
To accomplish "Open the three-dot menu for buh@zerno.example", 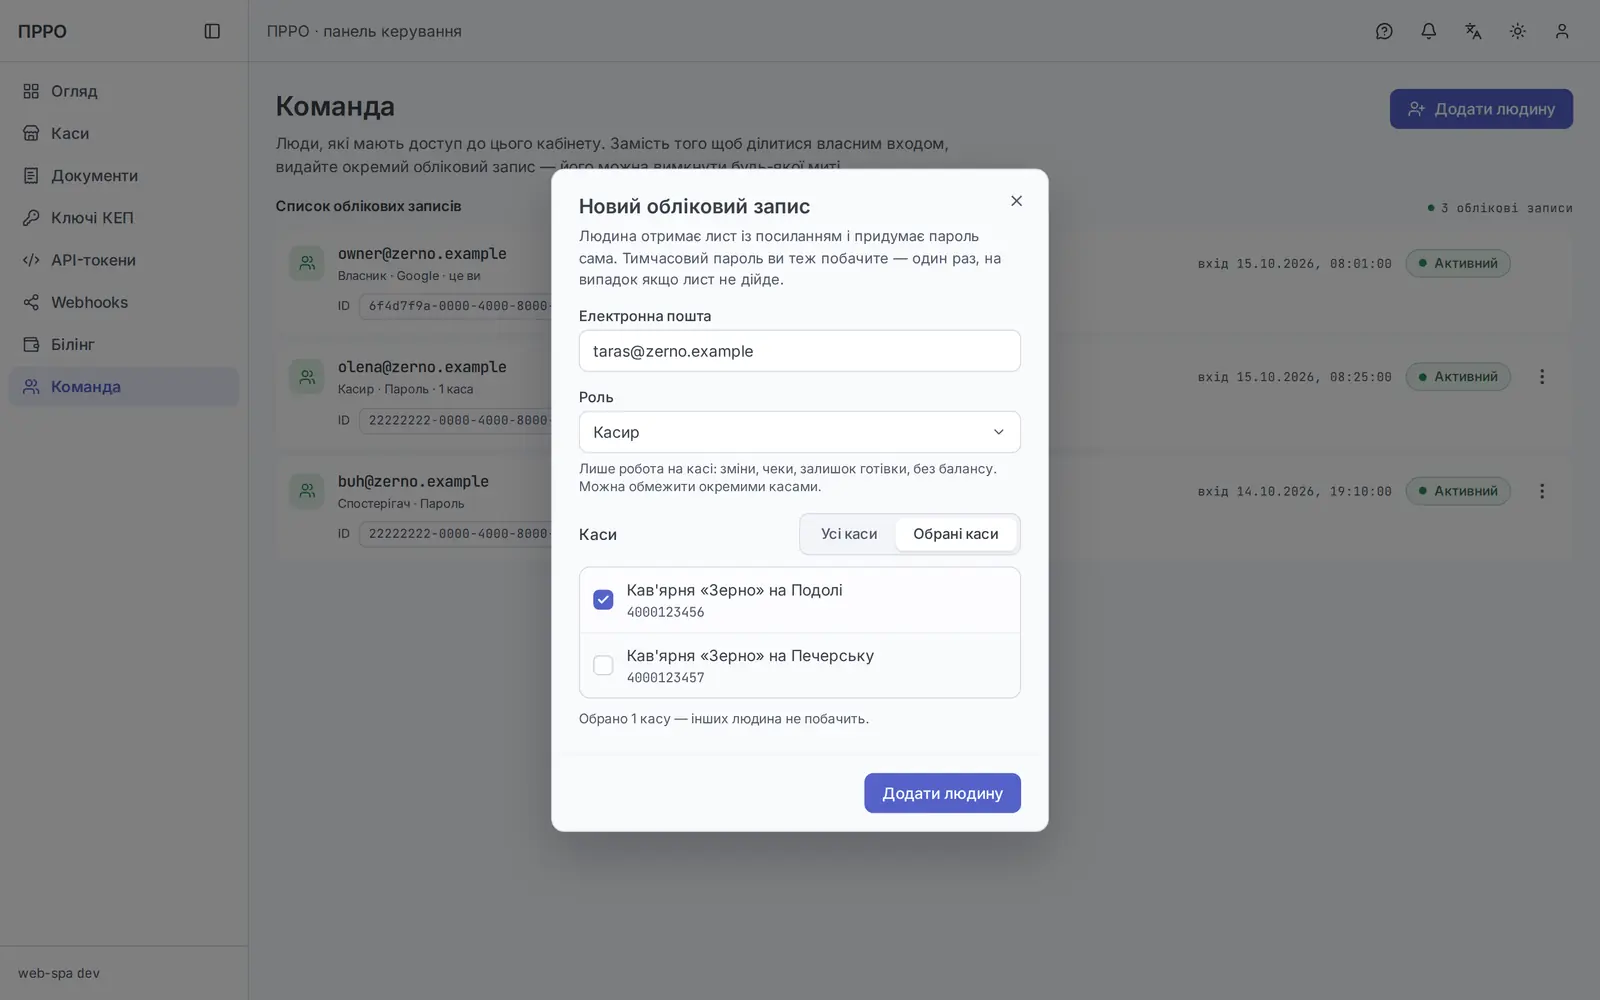I will click(1542, 491).
